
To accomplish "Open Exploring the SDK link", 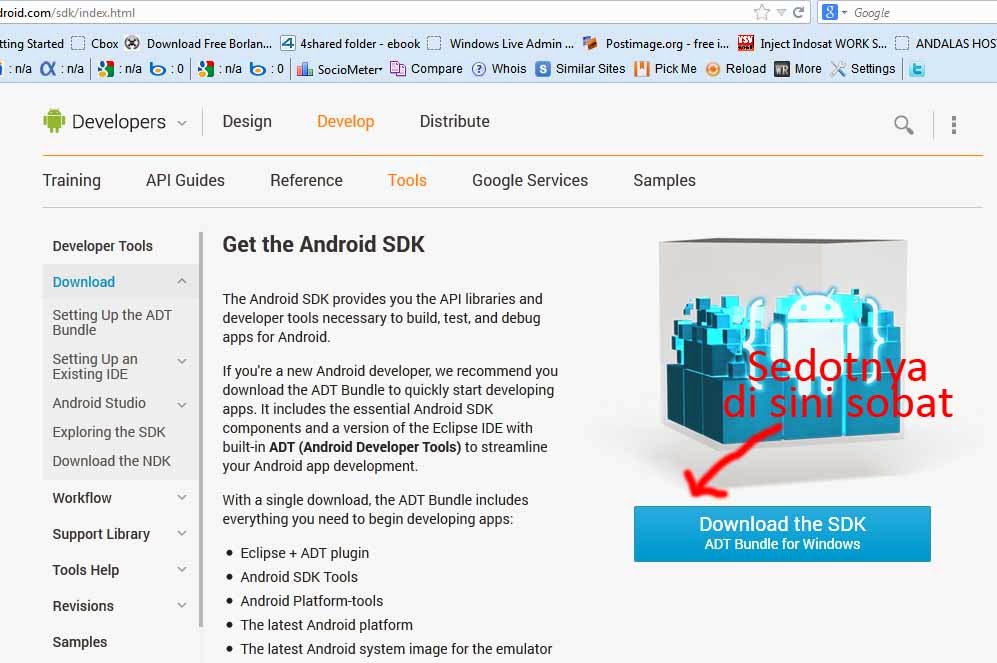I will [x=109, y=432].
